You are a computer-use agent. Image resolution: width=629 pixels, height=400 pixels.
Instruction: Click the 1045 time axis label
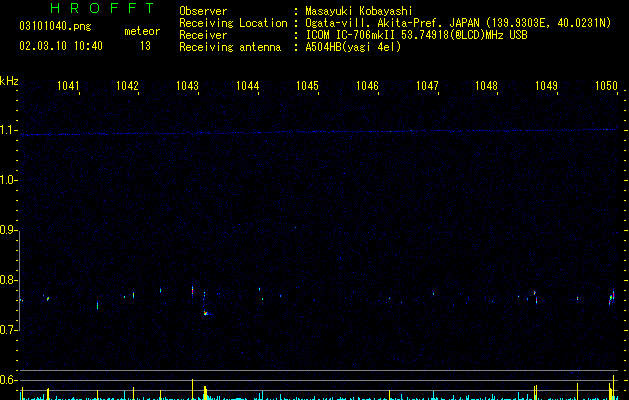coord(307,86)
